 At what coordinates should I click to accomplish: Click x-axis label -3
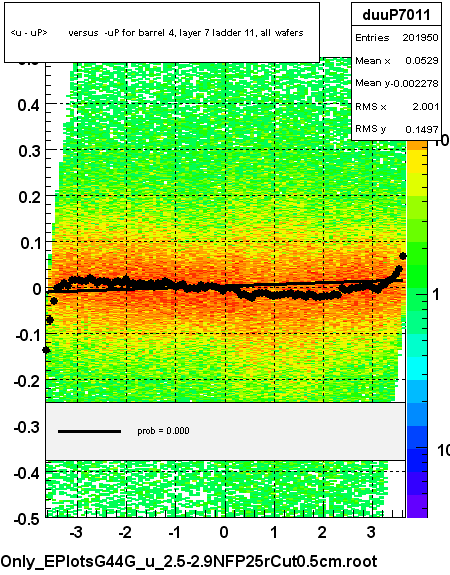tap(76, 532)
